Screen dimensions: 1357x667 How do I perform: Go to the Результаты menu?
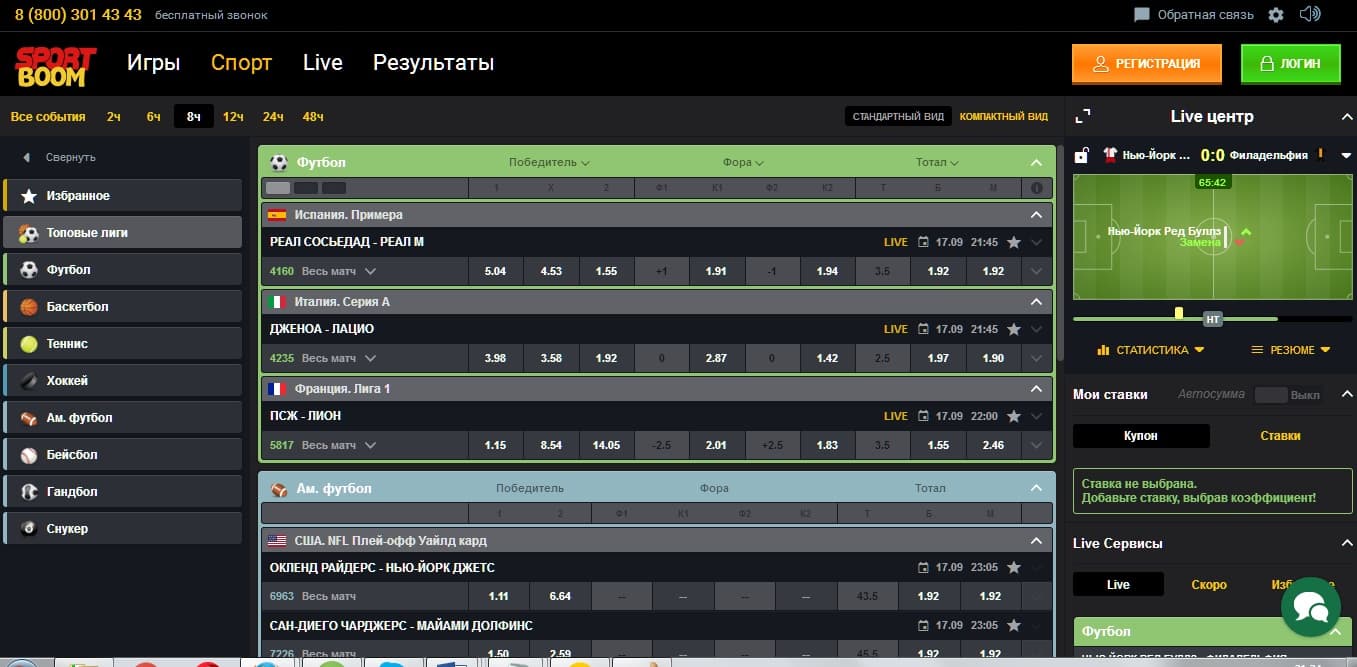434,63
